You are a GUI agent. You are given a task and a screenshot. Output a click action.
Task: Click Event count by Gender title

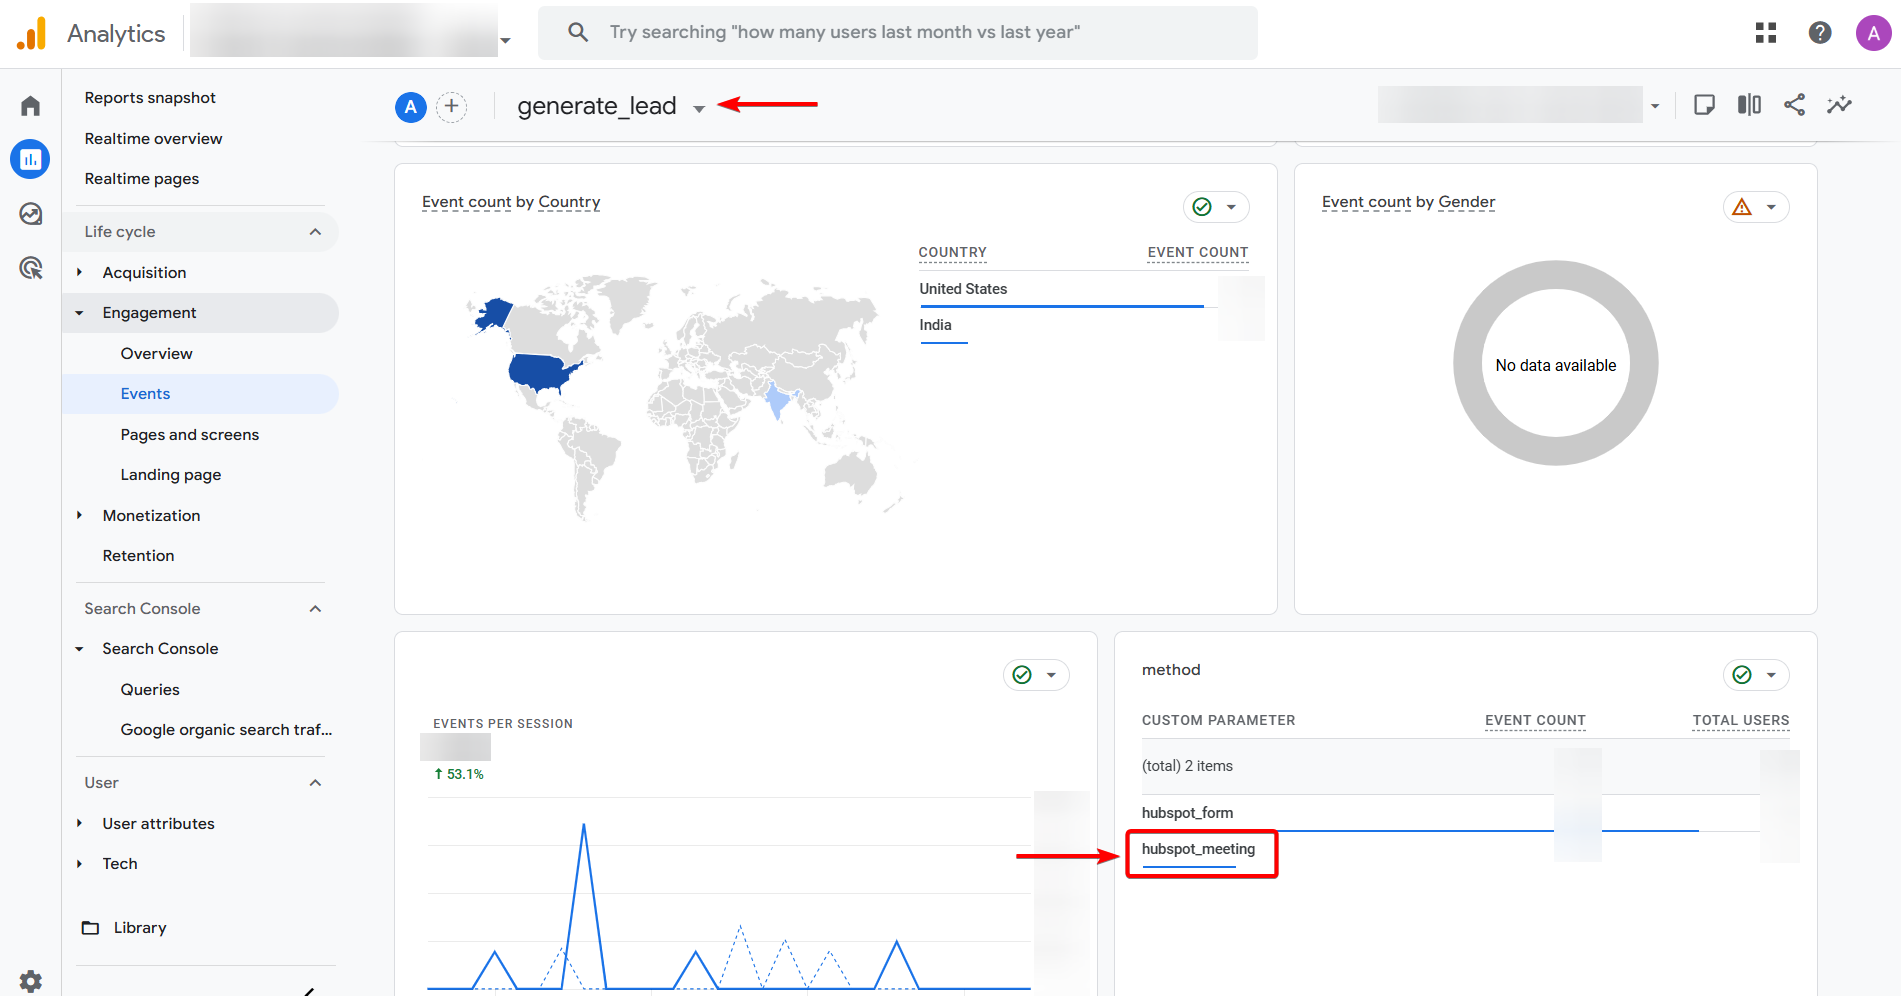(x=1408, y=202)
